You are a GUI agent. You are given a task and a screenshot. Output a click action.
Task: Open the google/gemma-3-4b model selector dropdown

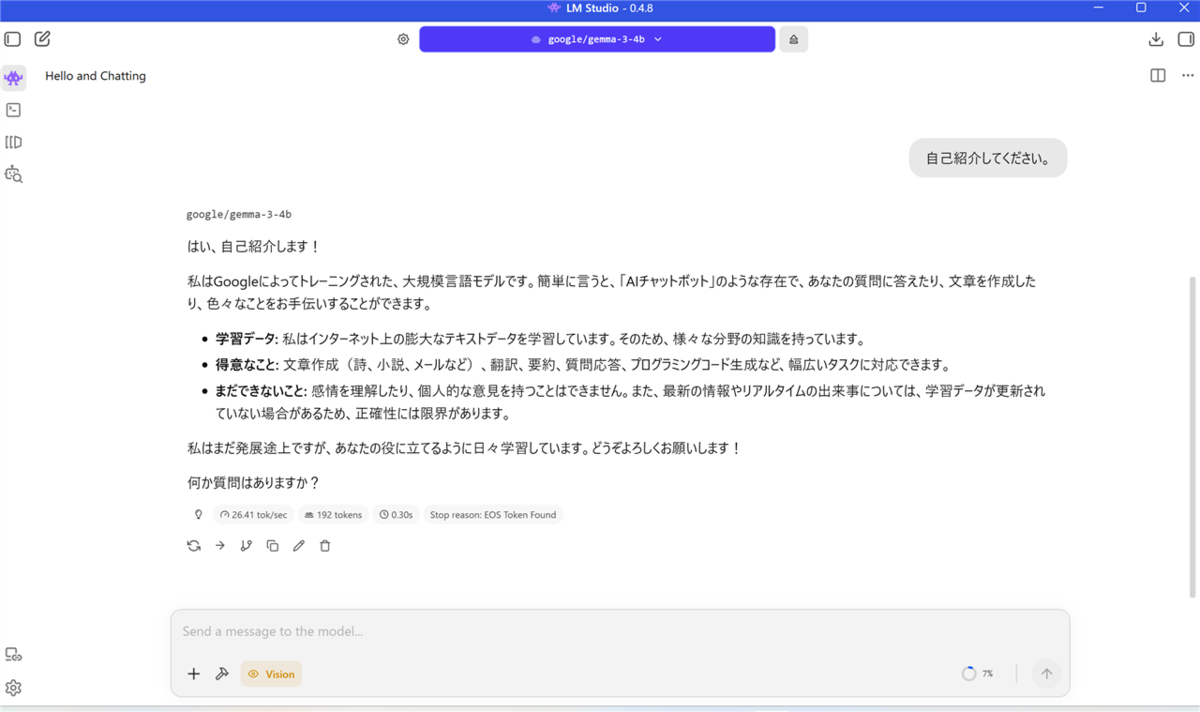pos(597,40)
